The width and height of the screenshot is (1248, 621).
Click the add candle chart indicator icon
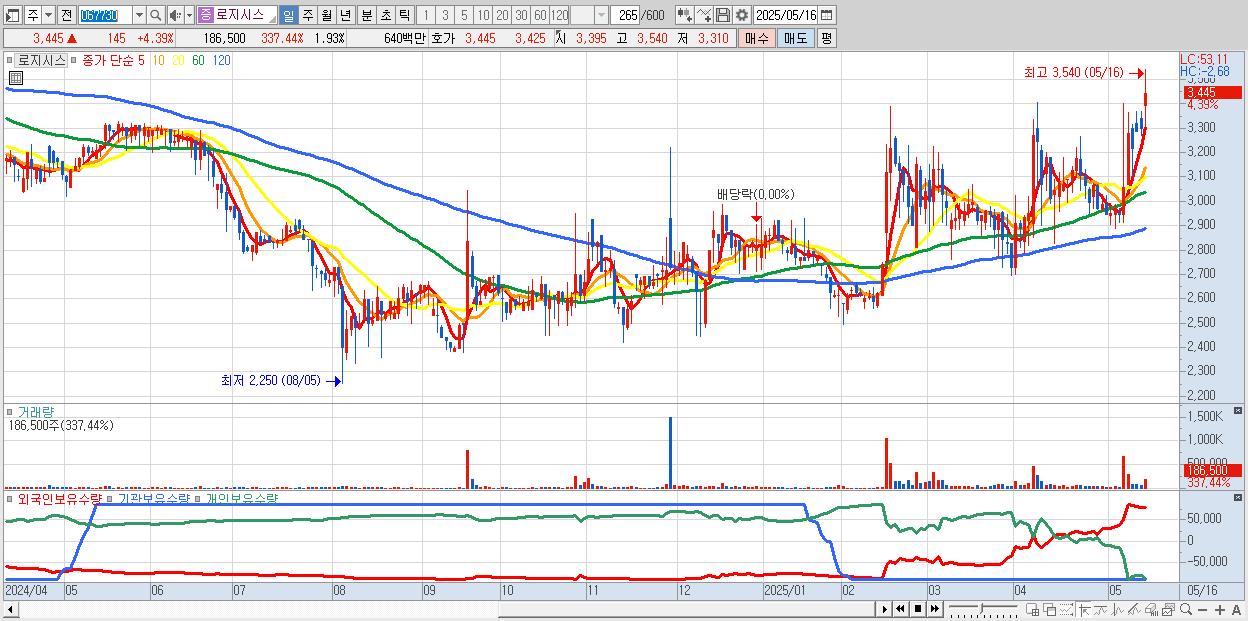(x=685, y=15)
